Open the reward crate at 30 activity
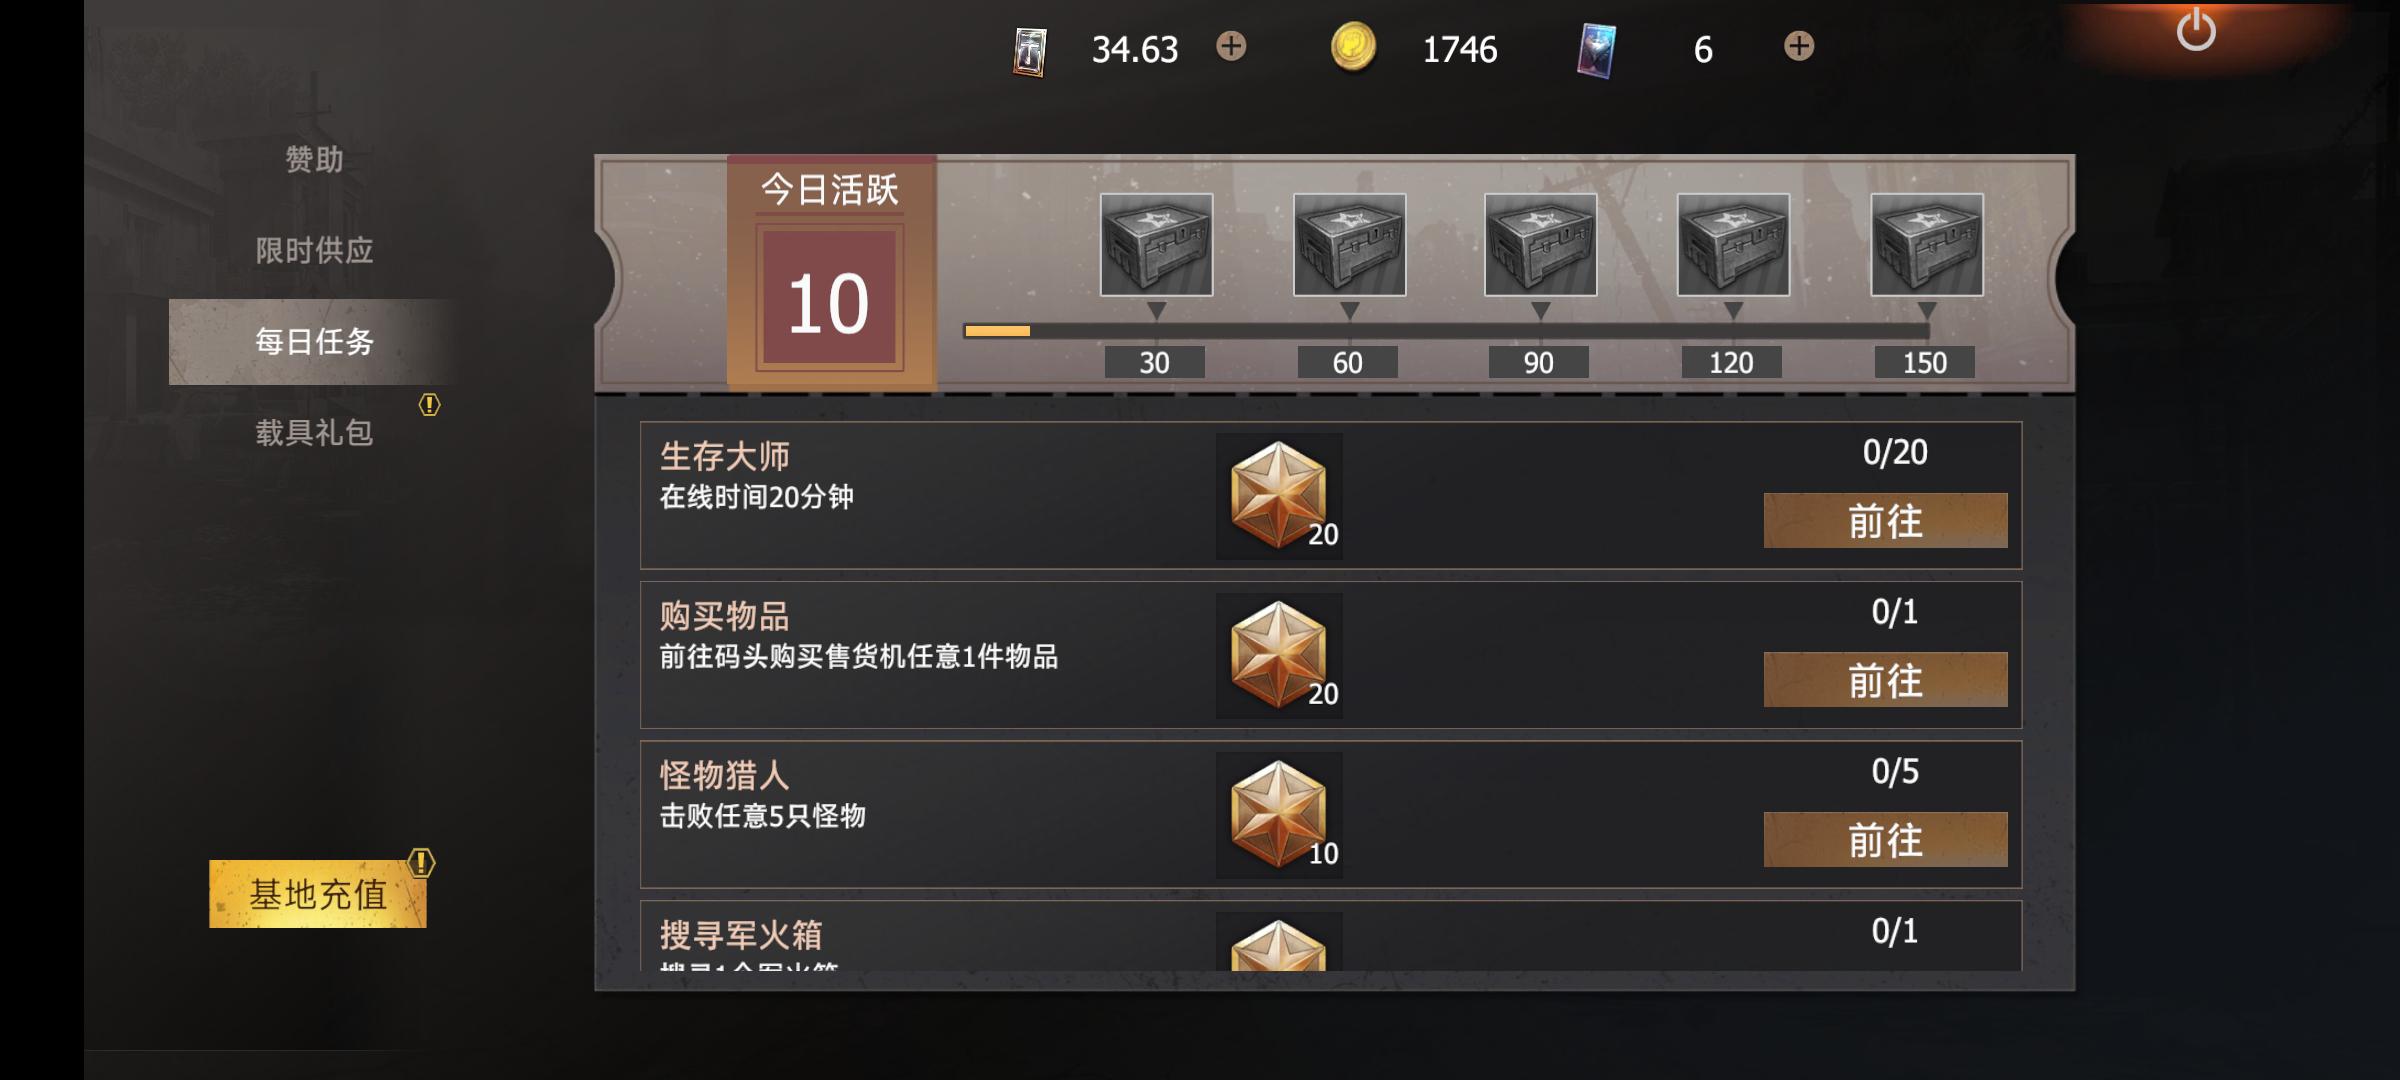2400x1080 pixels. (x=1156, y=245)
